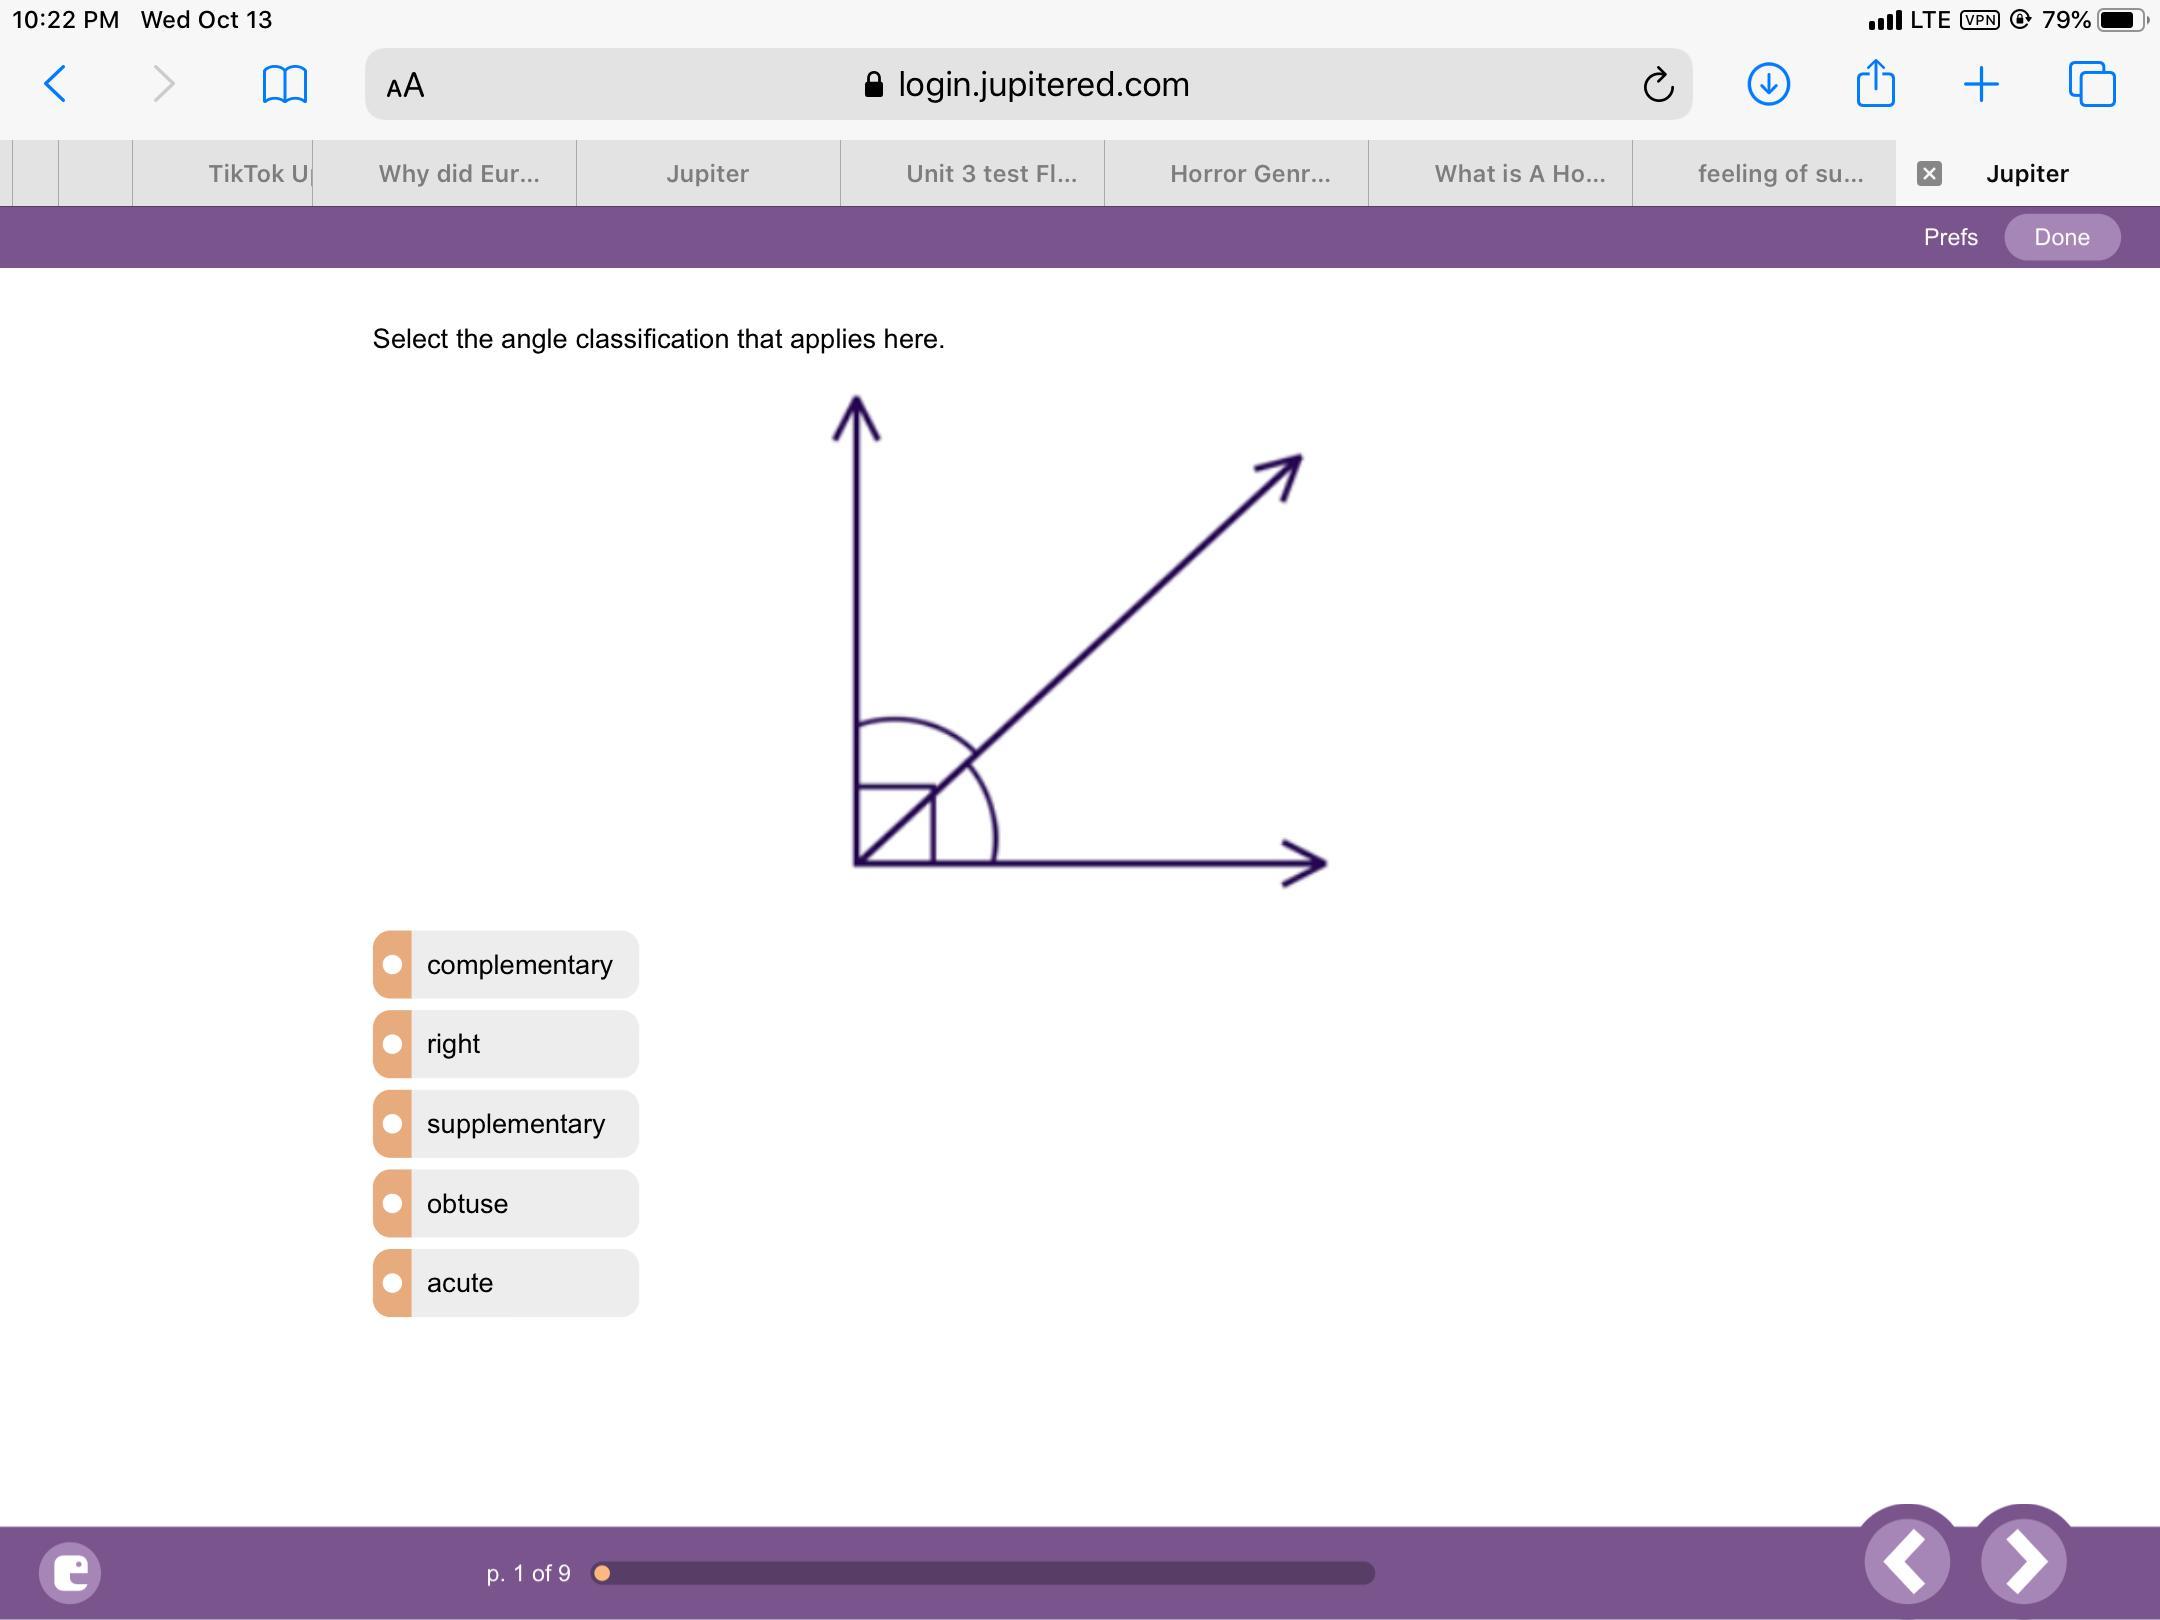
Task: Click the page progress bar
Action: click(982, 1573)
